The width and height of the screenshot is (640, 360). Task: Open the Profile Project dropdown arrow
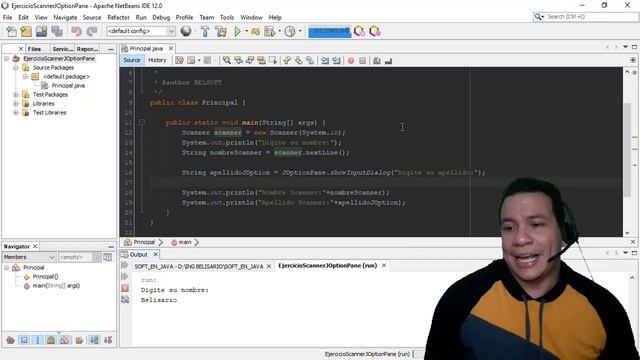(x=280, y=31)
